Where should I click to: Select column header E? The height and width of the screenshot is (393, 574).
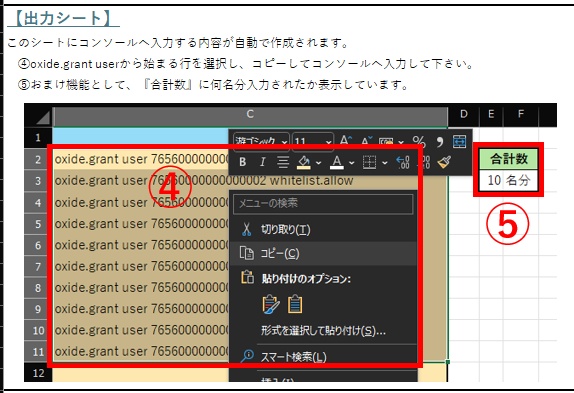491,114
